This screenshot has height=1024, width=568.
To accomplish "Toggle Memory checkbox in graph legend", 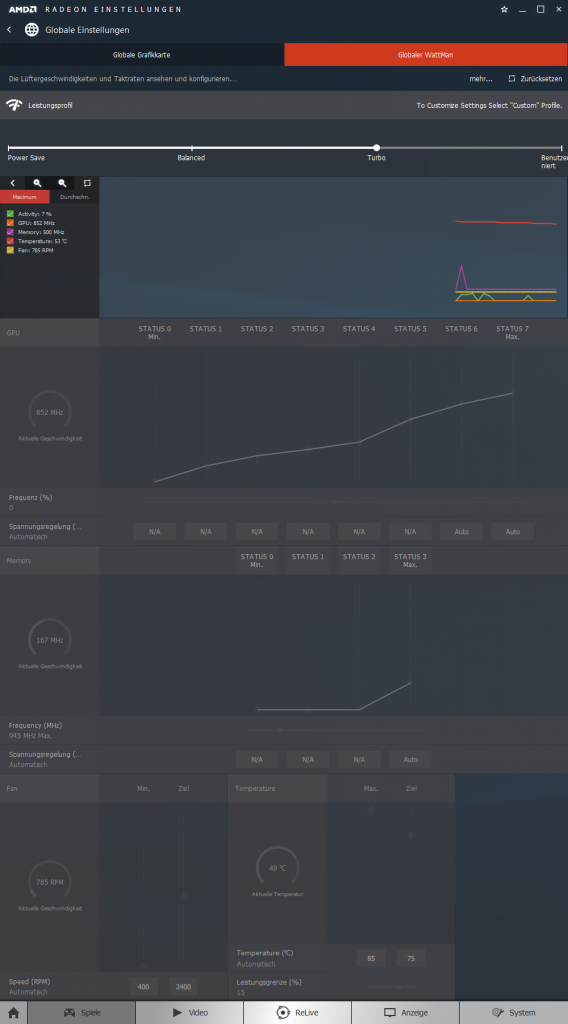I will coord(10,232).
